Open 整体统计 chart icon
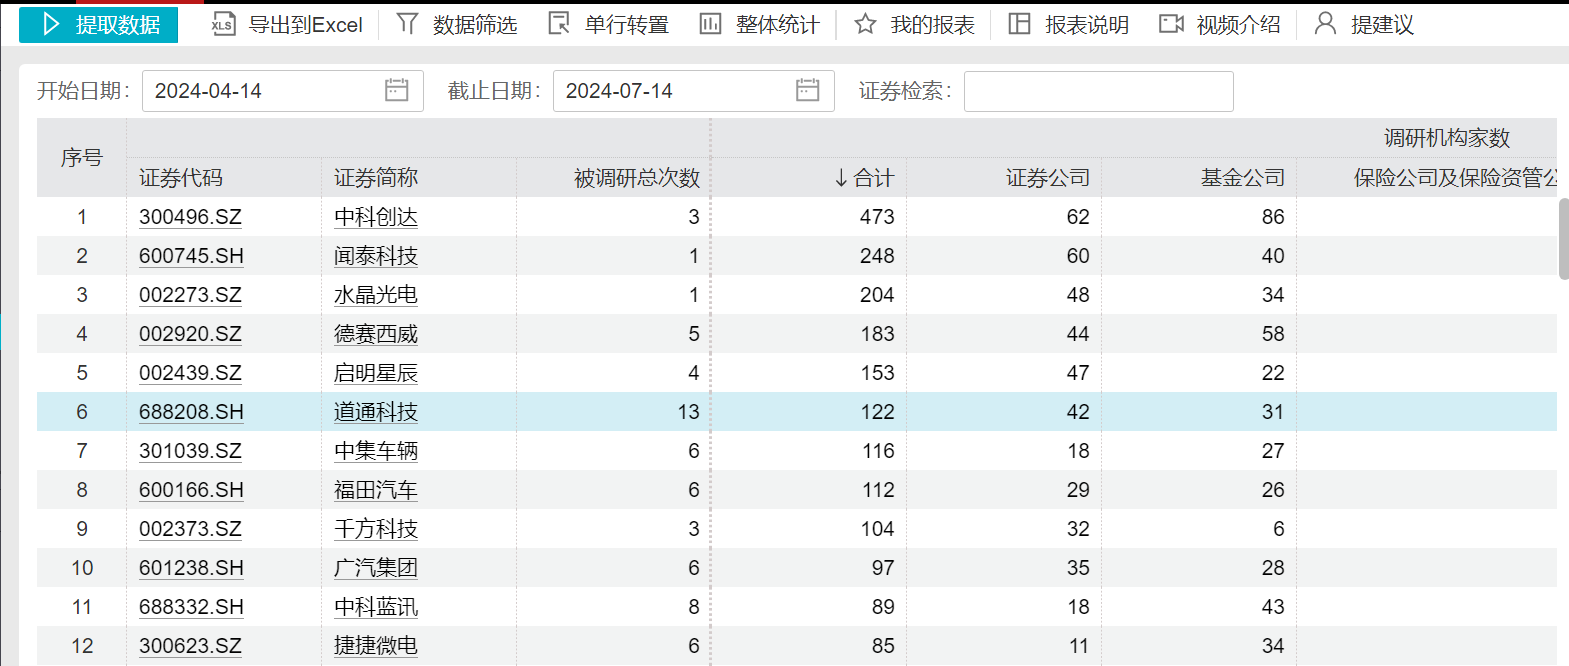 pos(710,24)
